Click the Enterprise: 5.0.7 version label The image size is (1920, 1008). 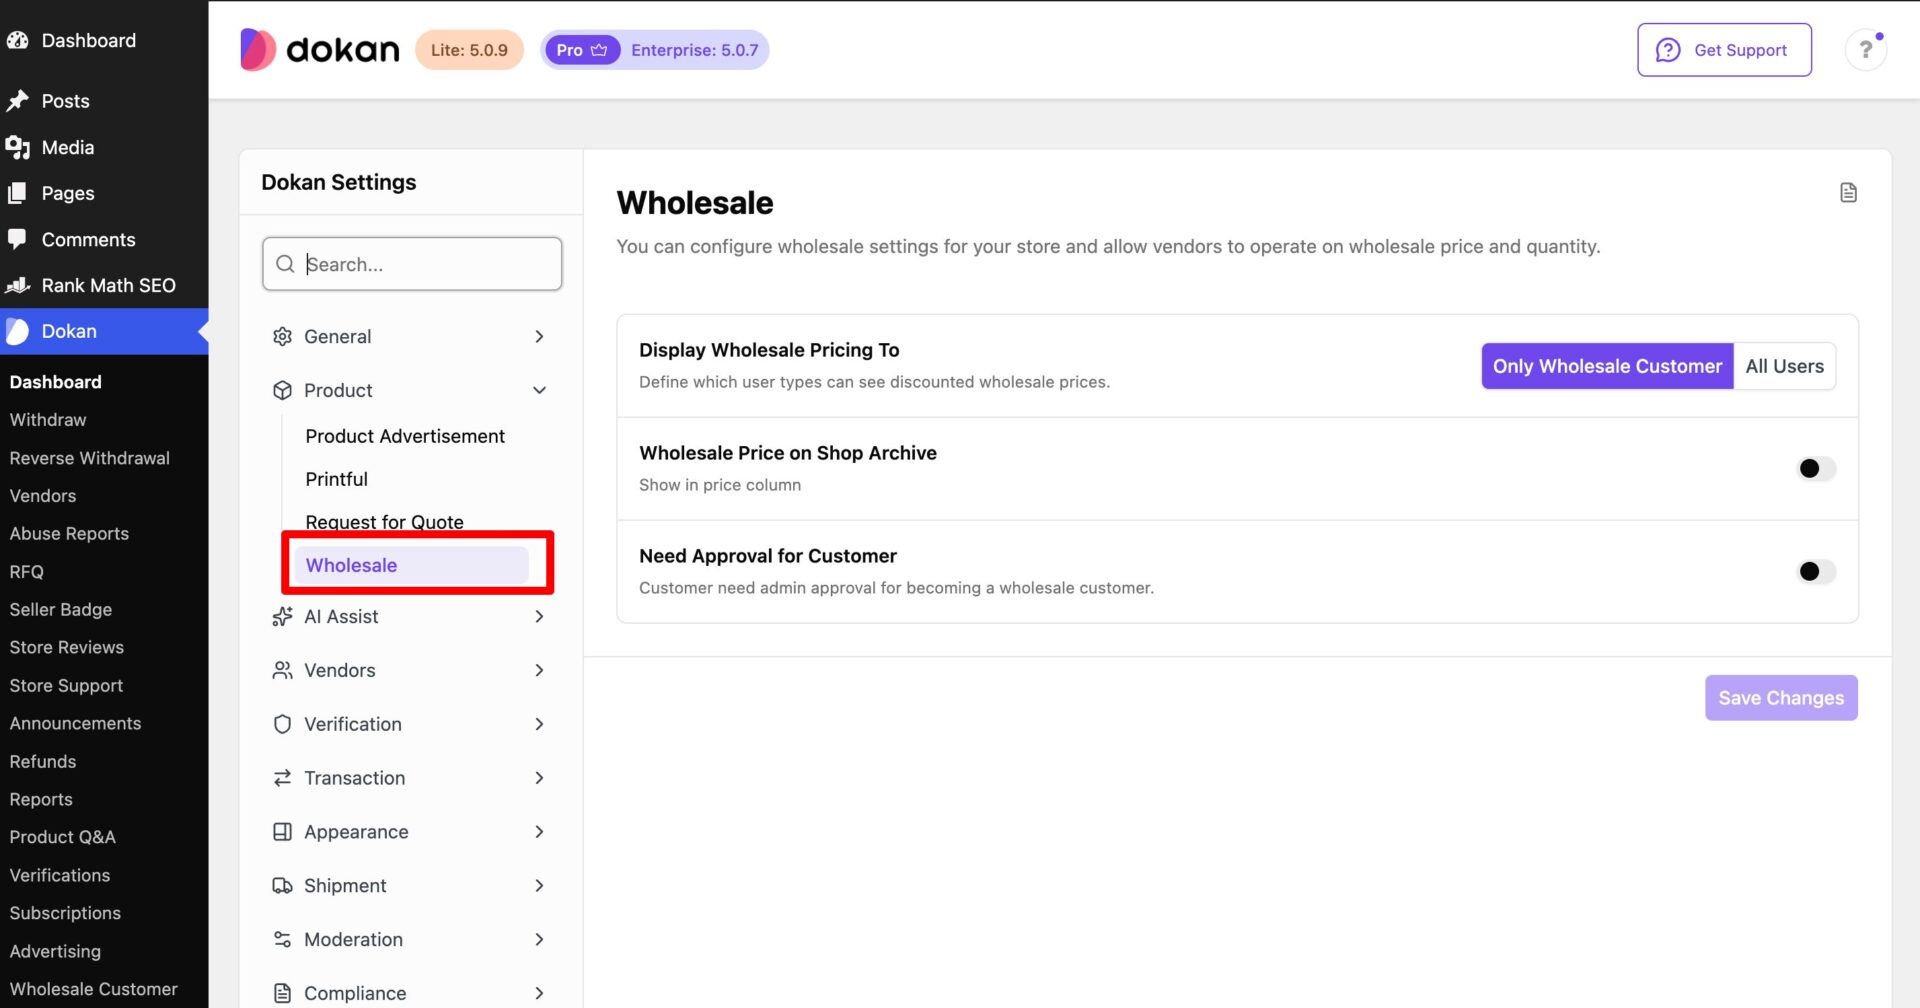(x=694, y=50)
